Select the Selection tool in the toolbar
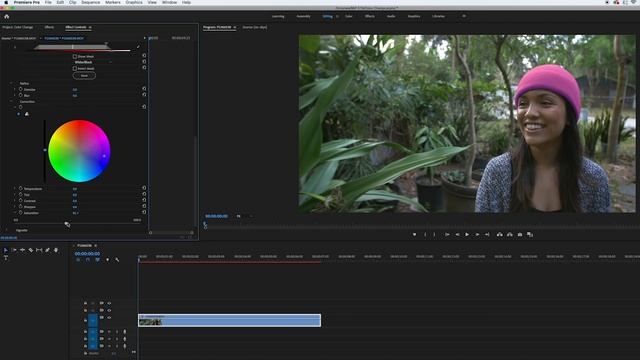Screen dimensions: 640x360 click(5, 250)
